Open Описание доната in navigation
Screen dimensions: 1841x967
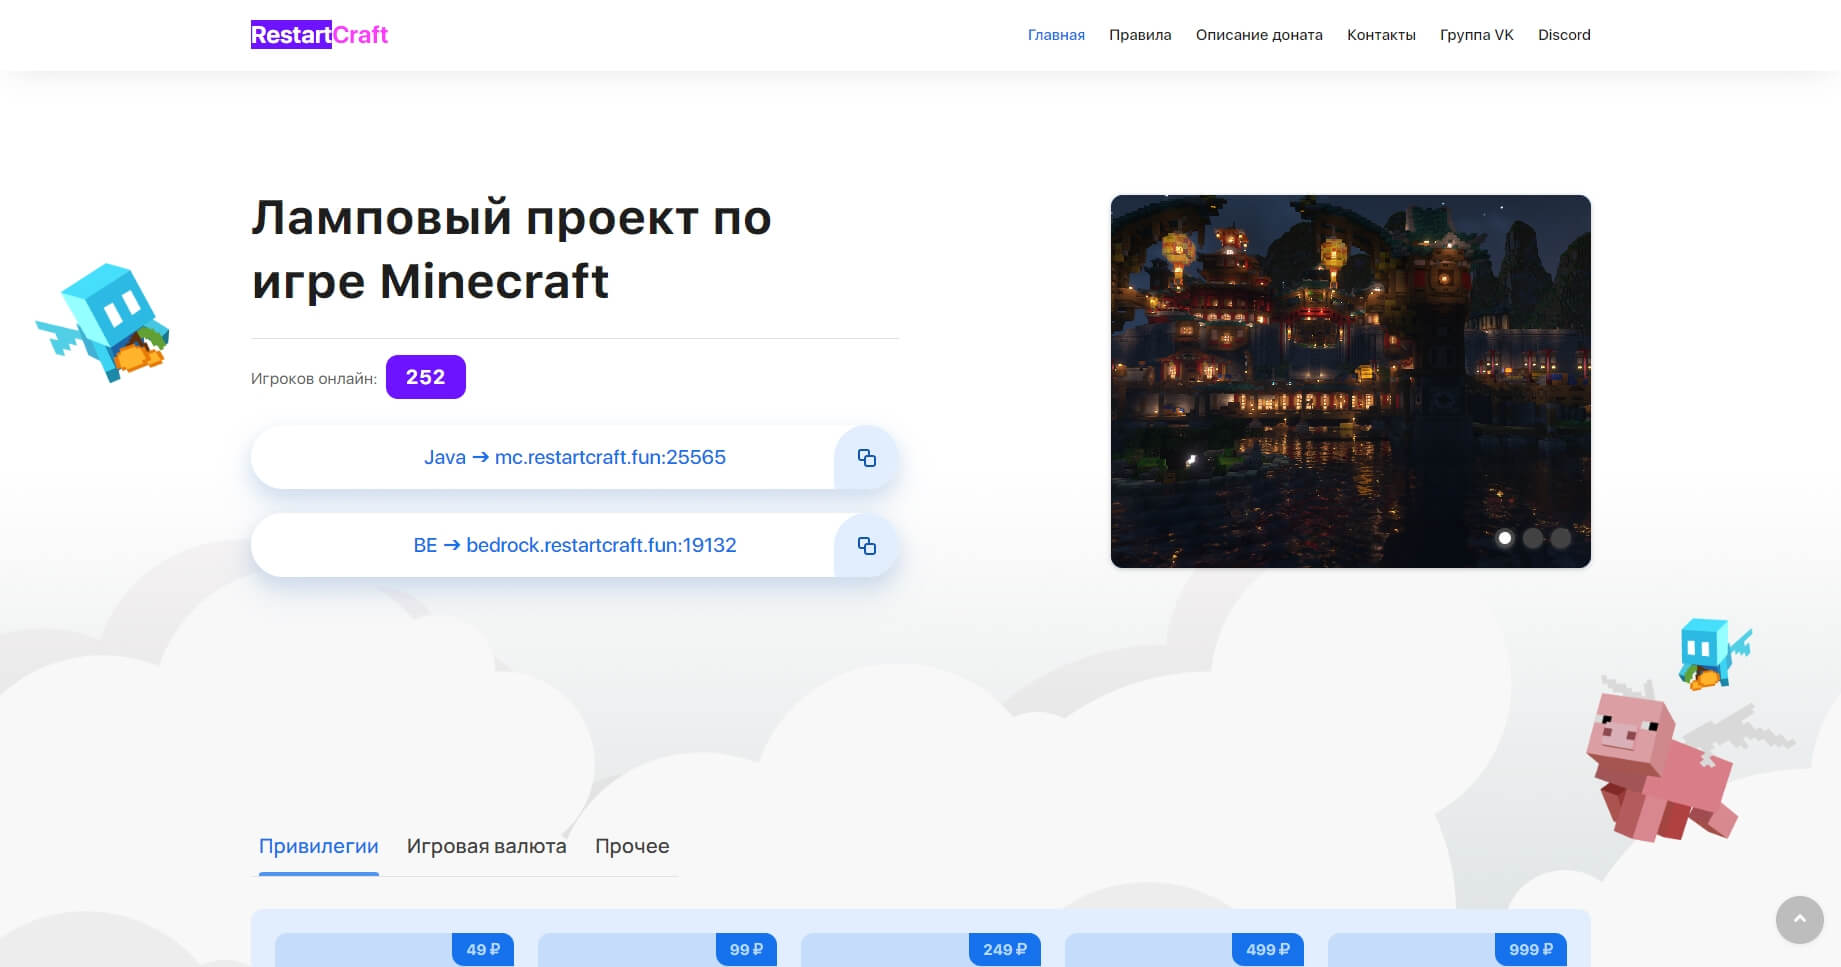[x=1259, y=35]
